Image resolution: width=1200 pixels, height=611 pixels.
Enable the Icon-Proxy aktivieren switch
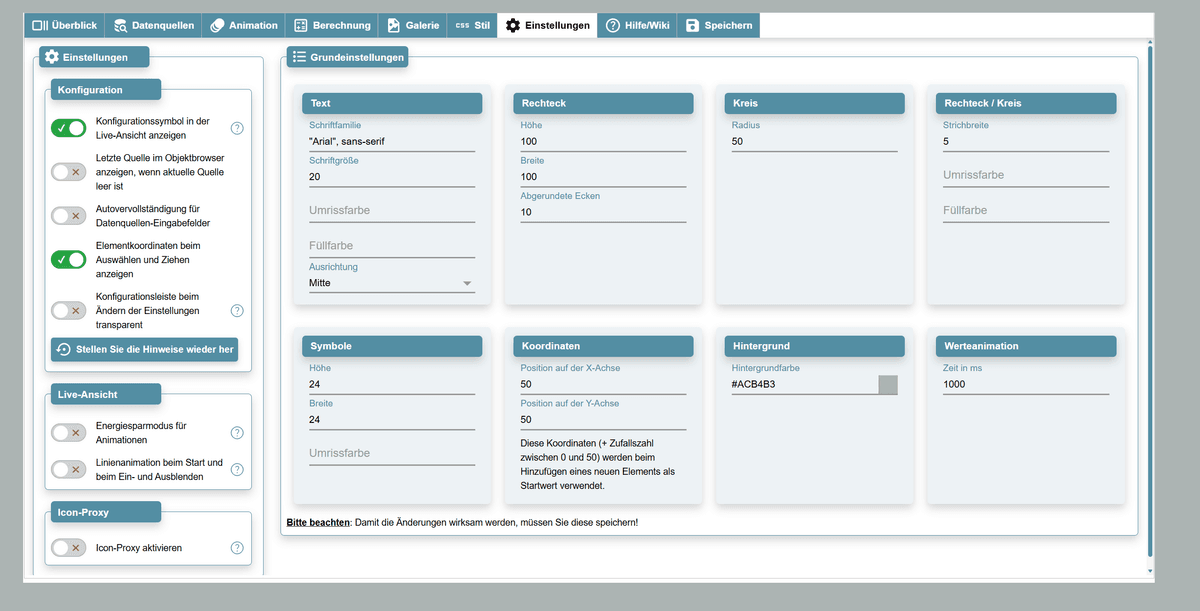[x=69, y=548]
